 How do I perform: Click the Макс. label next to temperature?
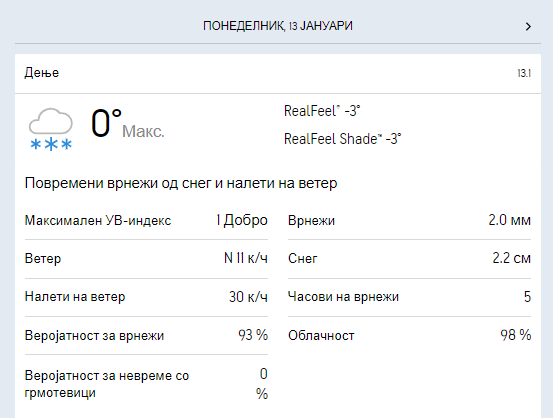coord(143,132)
